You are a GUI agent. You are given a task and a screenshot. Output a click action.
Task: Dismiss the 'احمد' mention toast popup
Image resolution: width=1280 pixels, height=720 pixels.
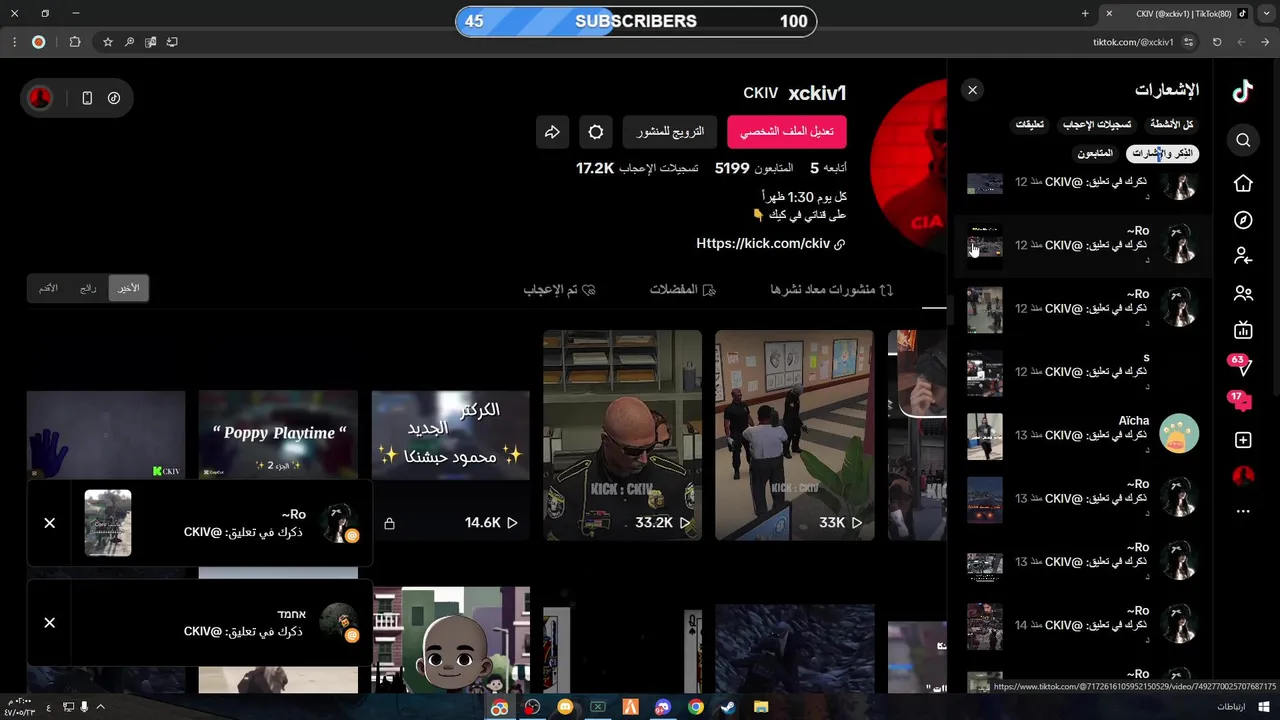tap(49, 623)
